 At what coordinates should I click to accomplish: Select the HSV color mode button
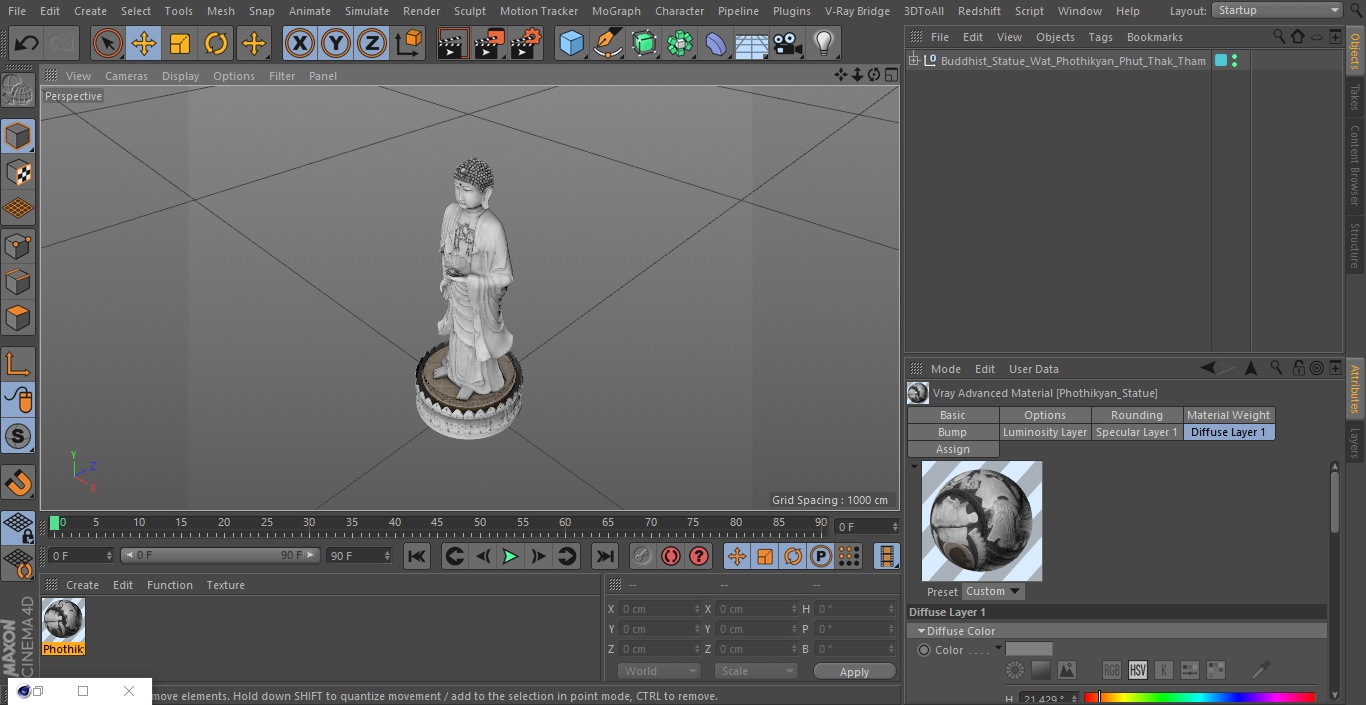click(1138, 670)
